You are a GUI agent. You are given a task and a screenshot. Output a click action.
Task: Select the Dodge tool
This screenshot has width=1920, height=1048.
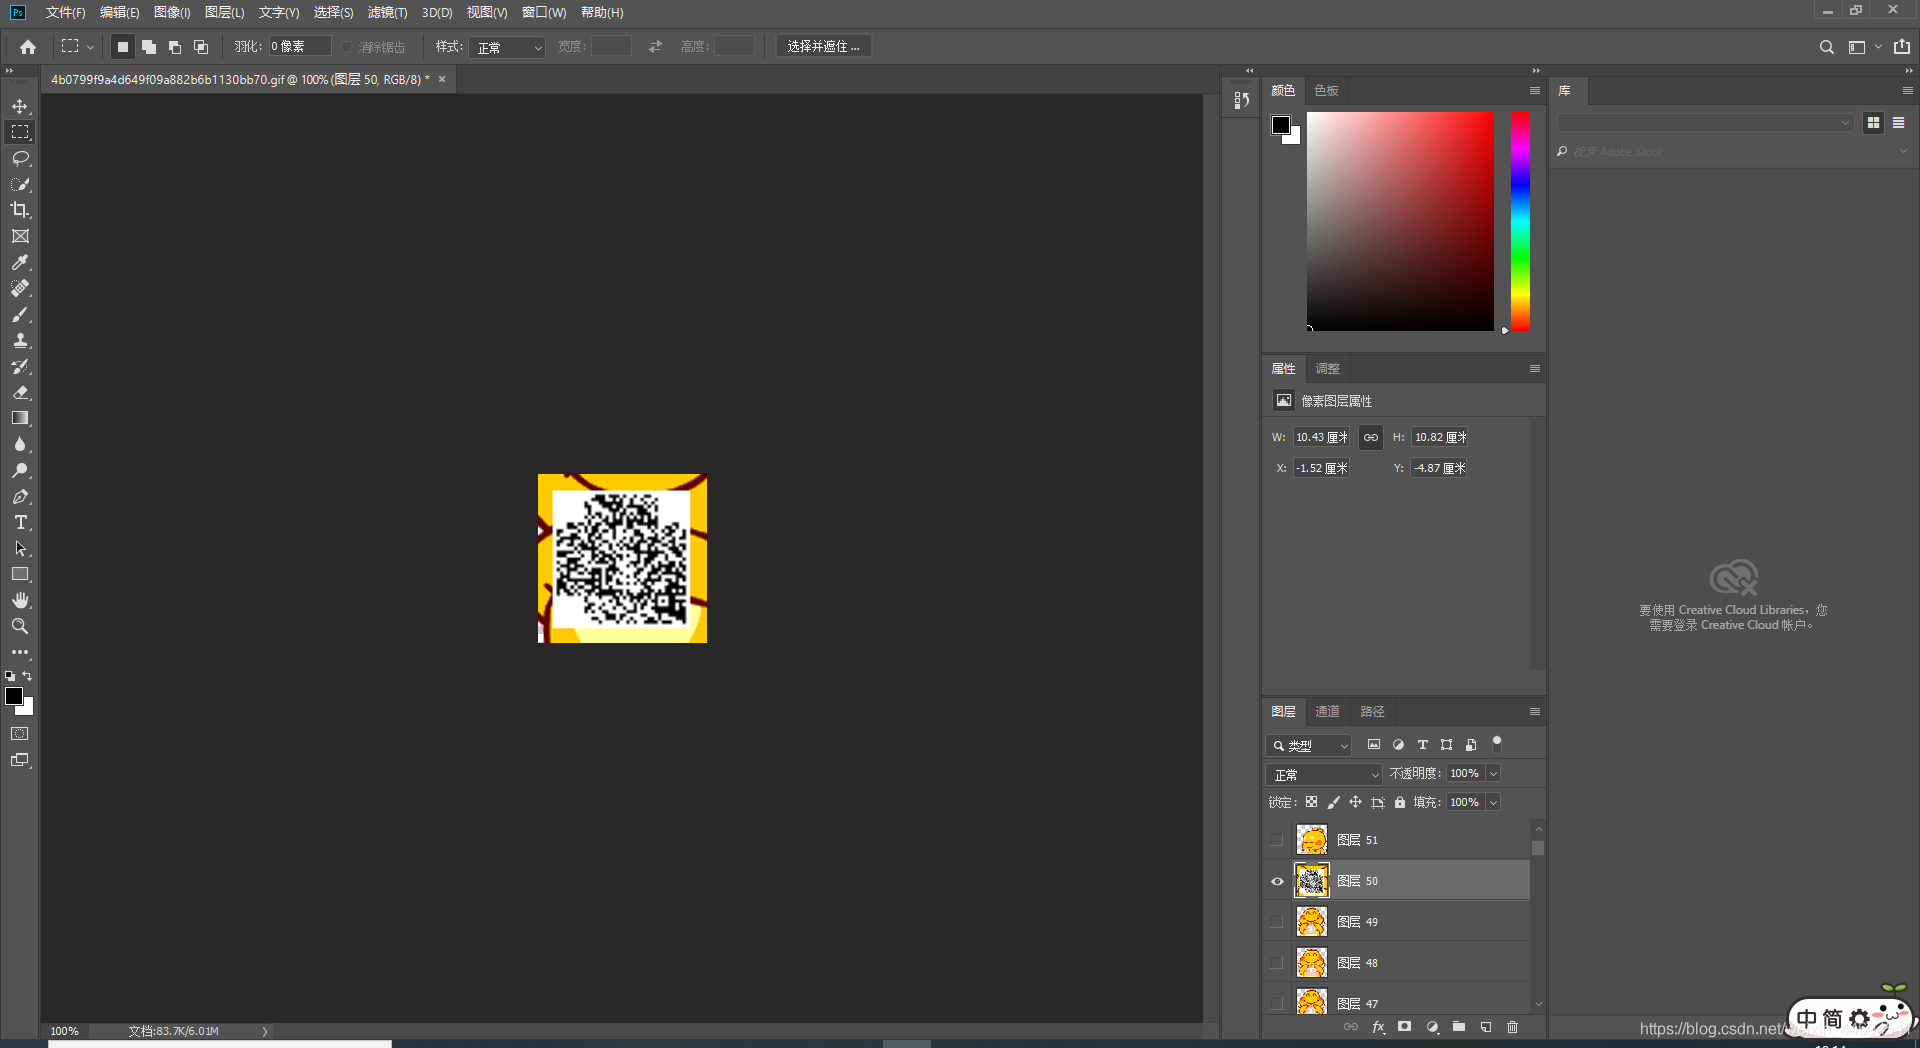(x=20, y=470)
